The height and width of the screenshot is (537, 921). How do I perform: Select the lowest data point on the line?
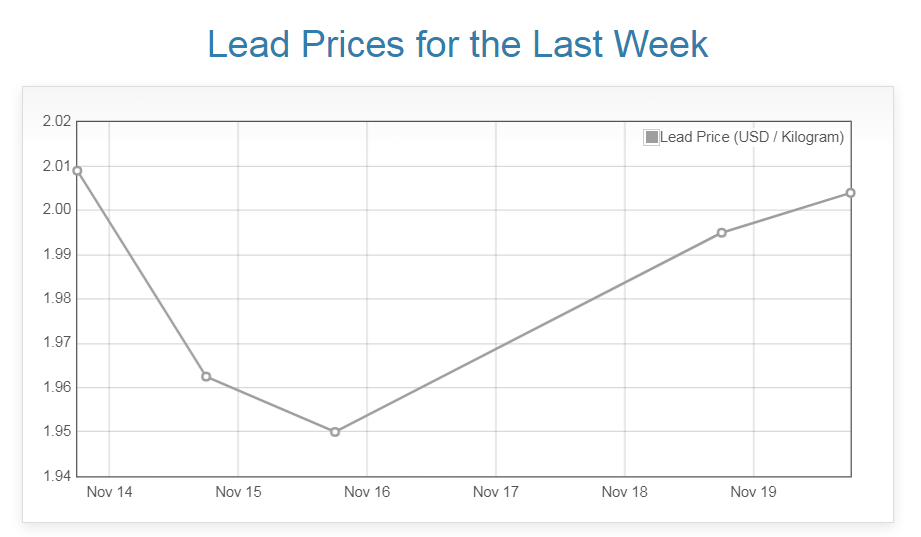335,432
